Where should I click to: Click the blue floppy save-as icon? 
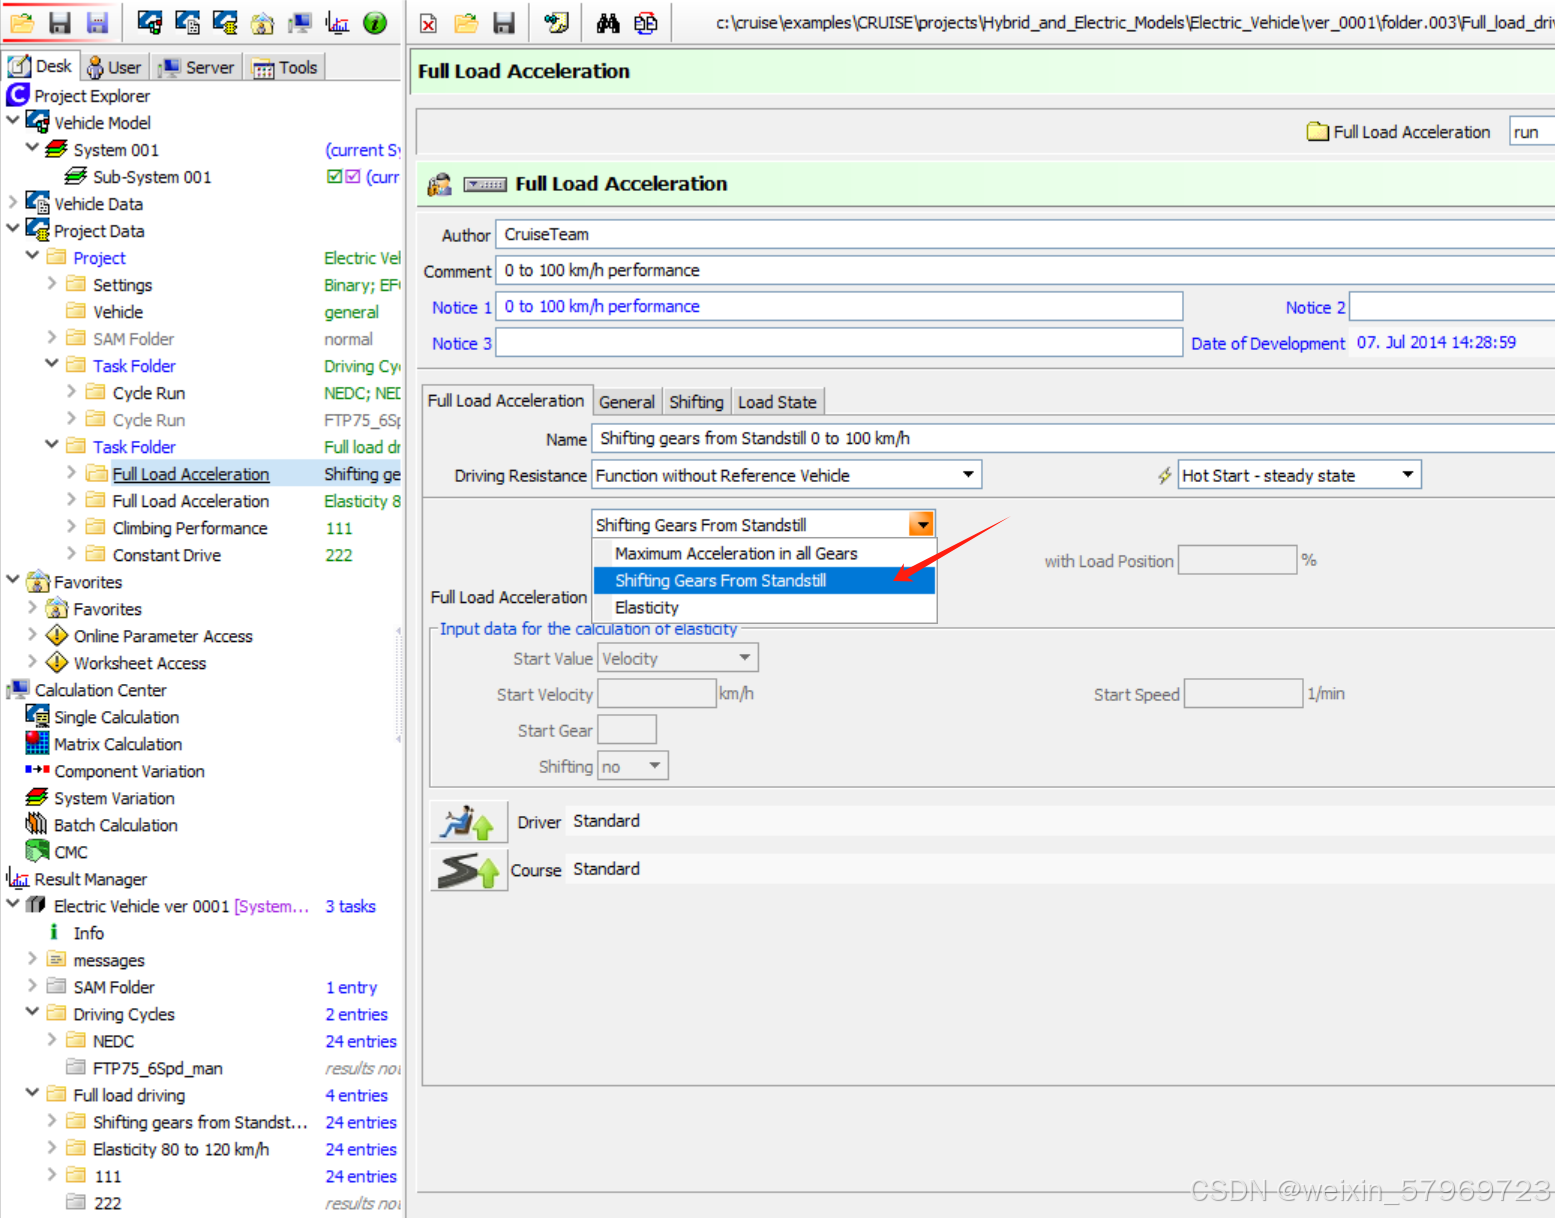[x=97, y=22]
